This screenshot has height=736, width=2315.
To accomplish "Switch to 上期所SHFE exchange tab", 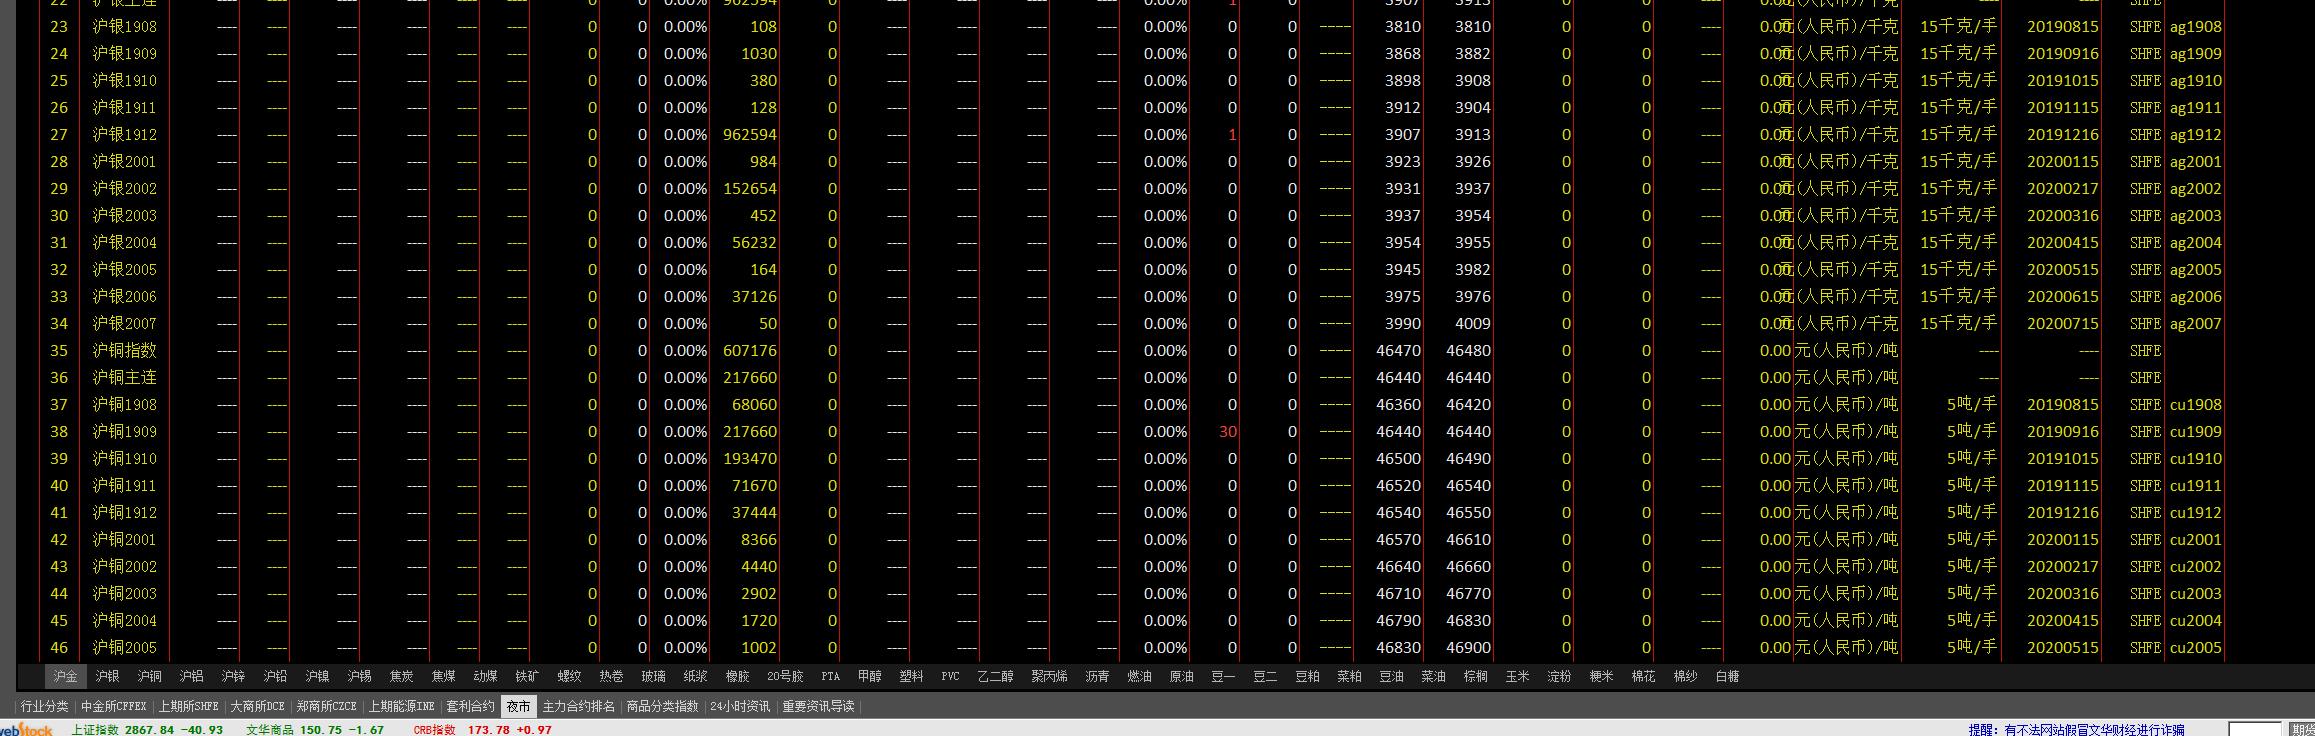I will click(188, 707).
